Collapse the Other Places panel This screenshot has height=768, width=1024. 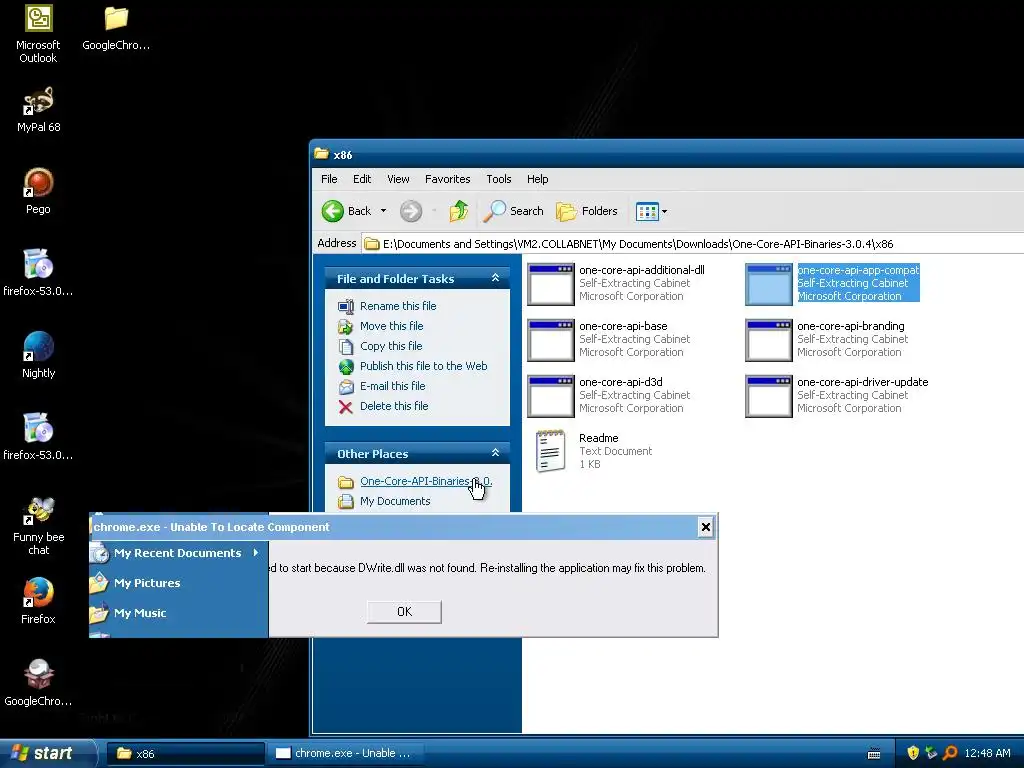coord(495,453)
